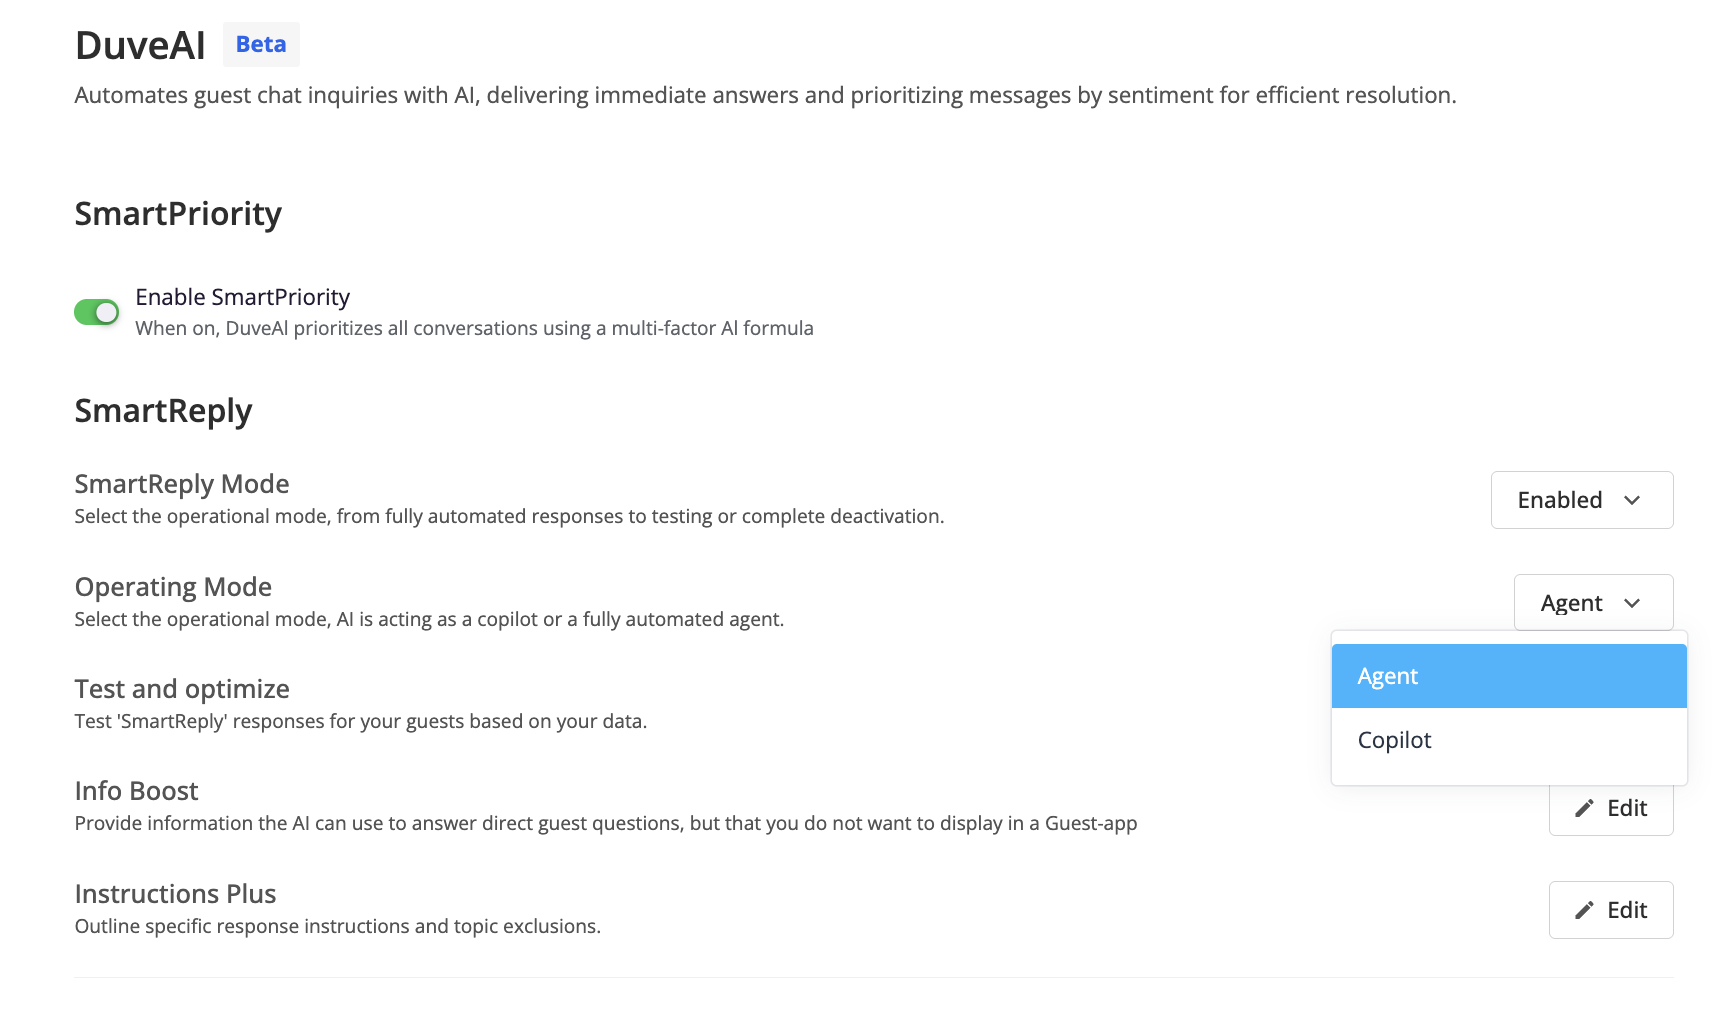Click the Instructions Plus heading
Viewport: 1718px width, 1010px height.
tap(175, 894)
